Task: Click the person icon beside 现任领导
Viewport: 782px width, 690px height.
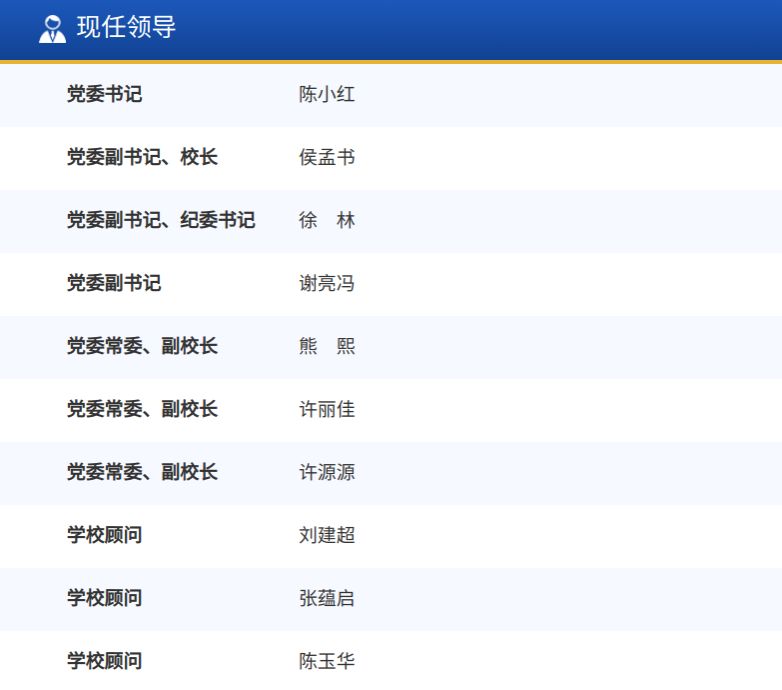Action: (52, 29)
